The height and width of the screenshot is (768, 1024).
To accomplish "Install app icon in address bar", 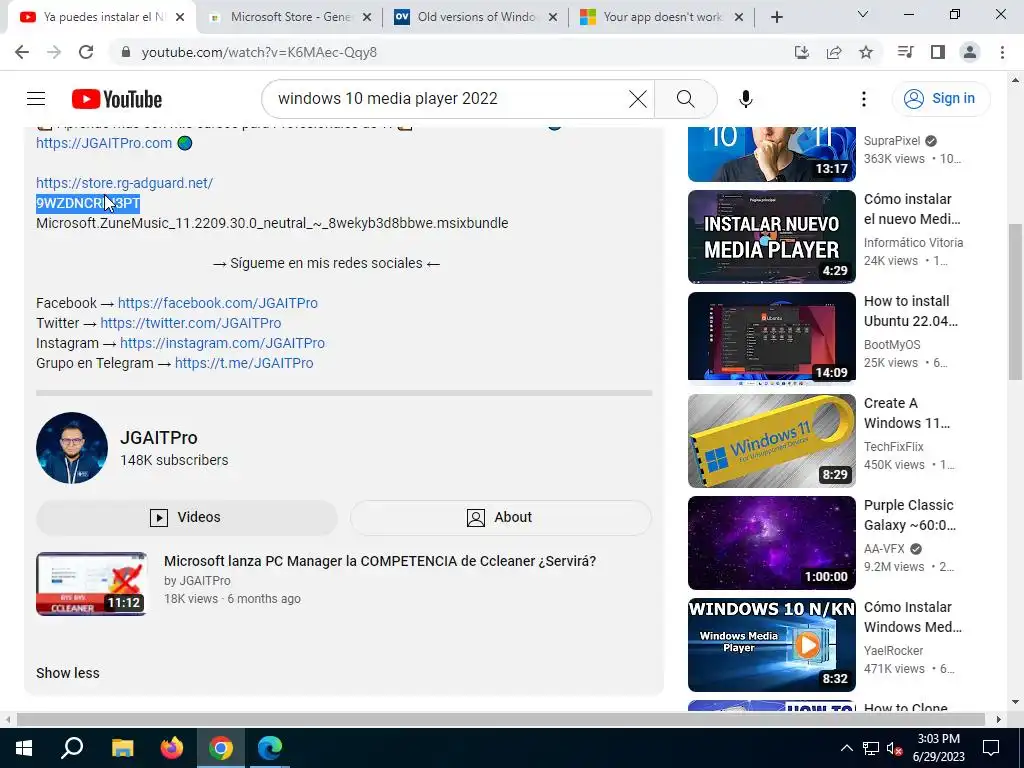I will [802, 52].
